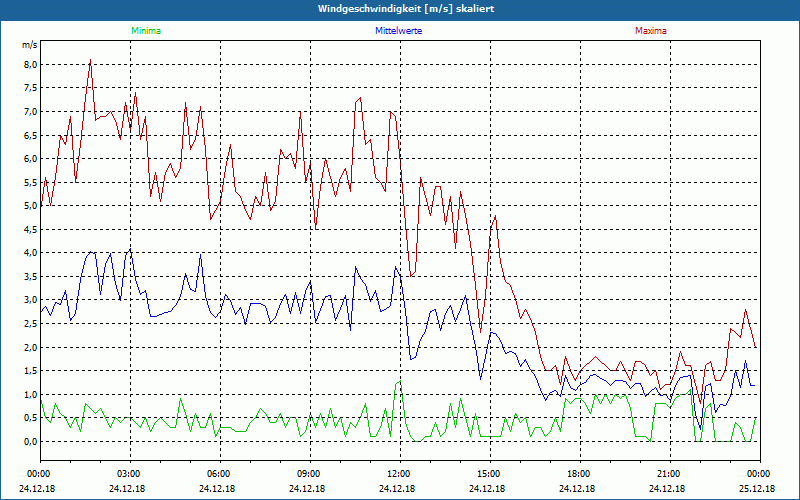Viewport: 800px width, 500px height.
Task: Click the 2,5 y-axis value
Action: 30,323
